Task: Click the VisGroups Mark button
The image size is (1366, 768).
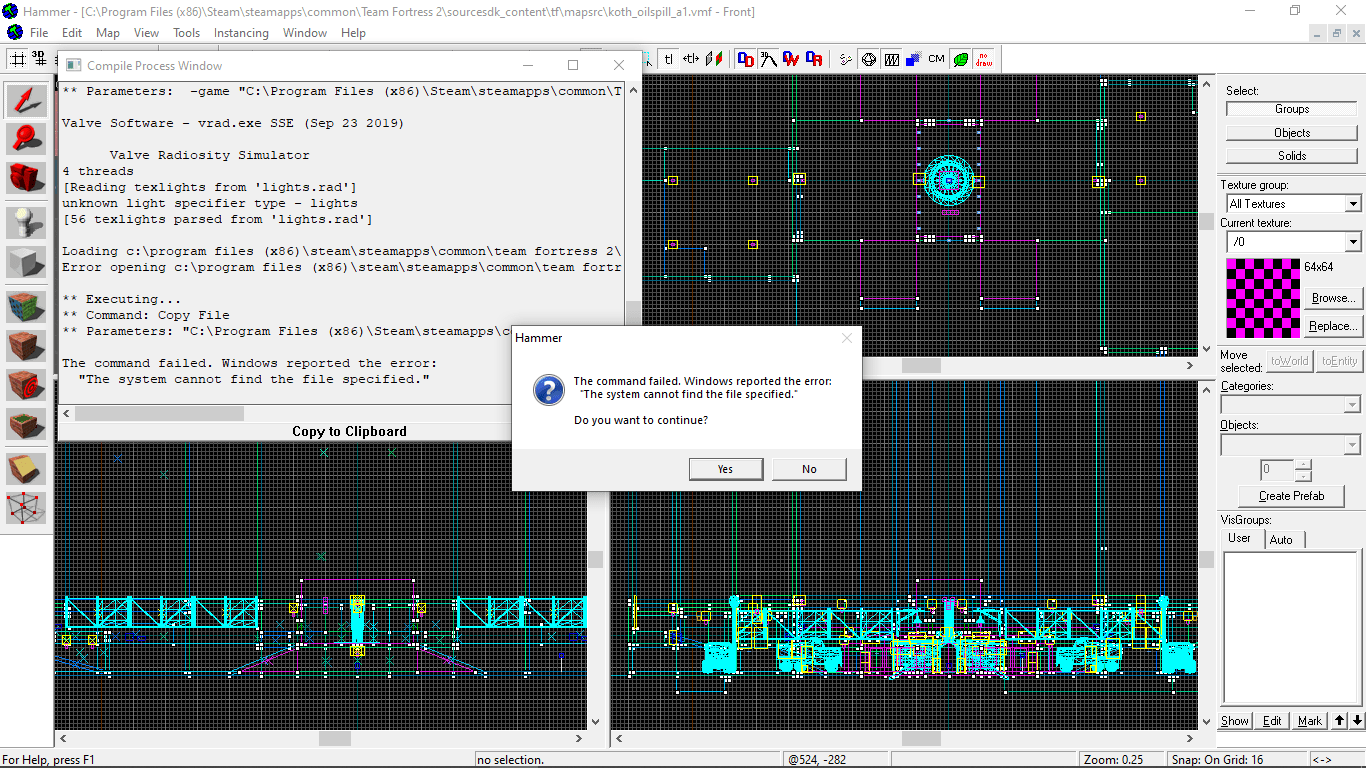Action: (1310, 721)
